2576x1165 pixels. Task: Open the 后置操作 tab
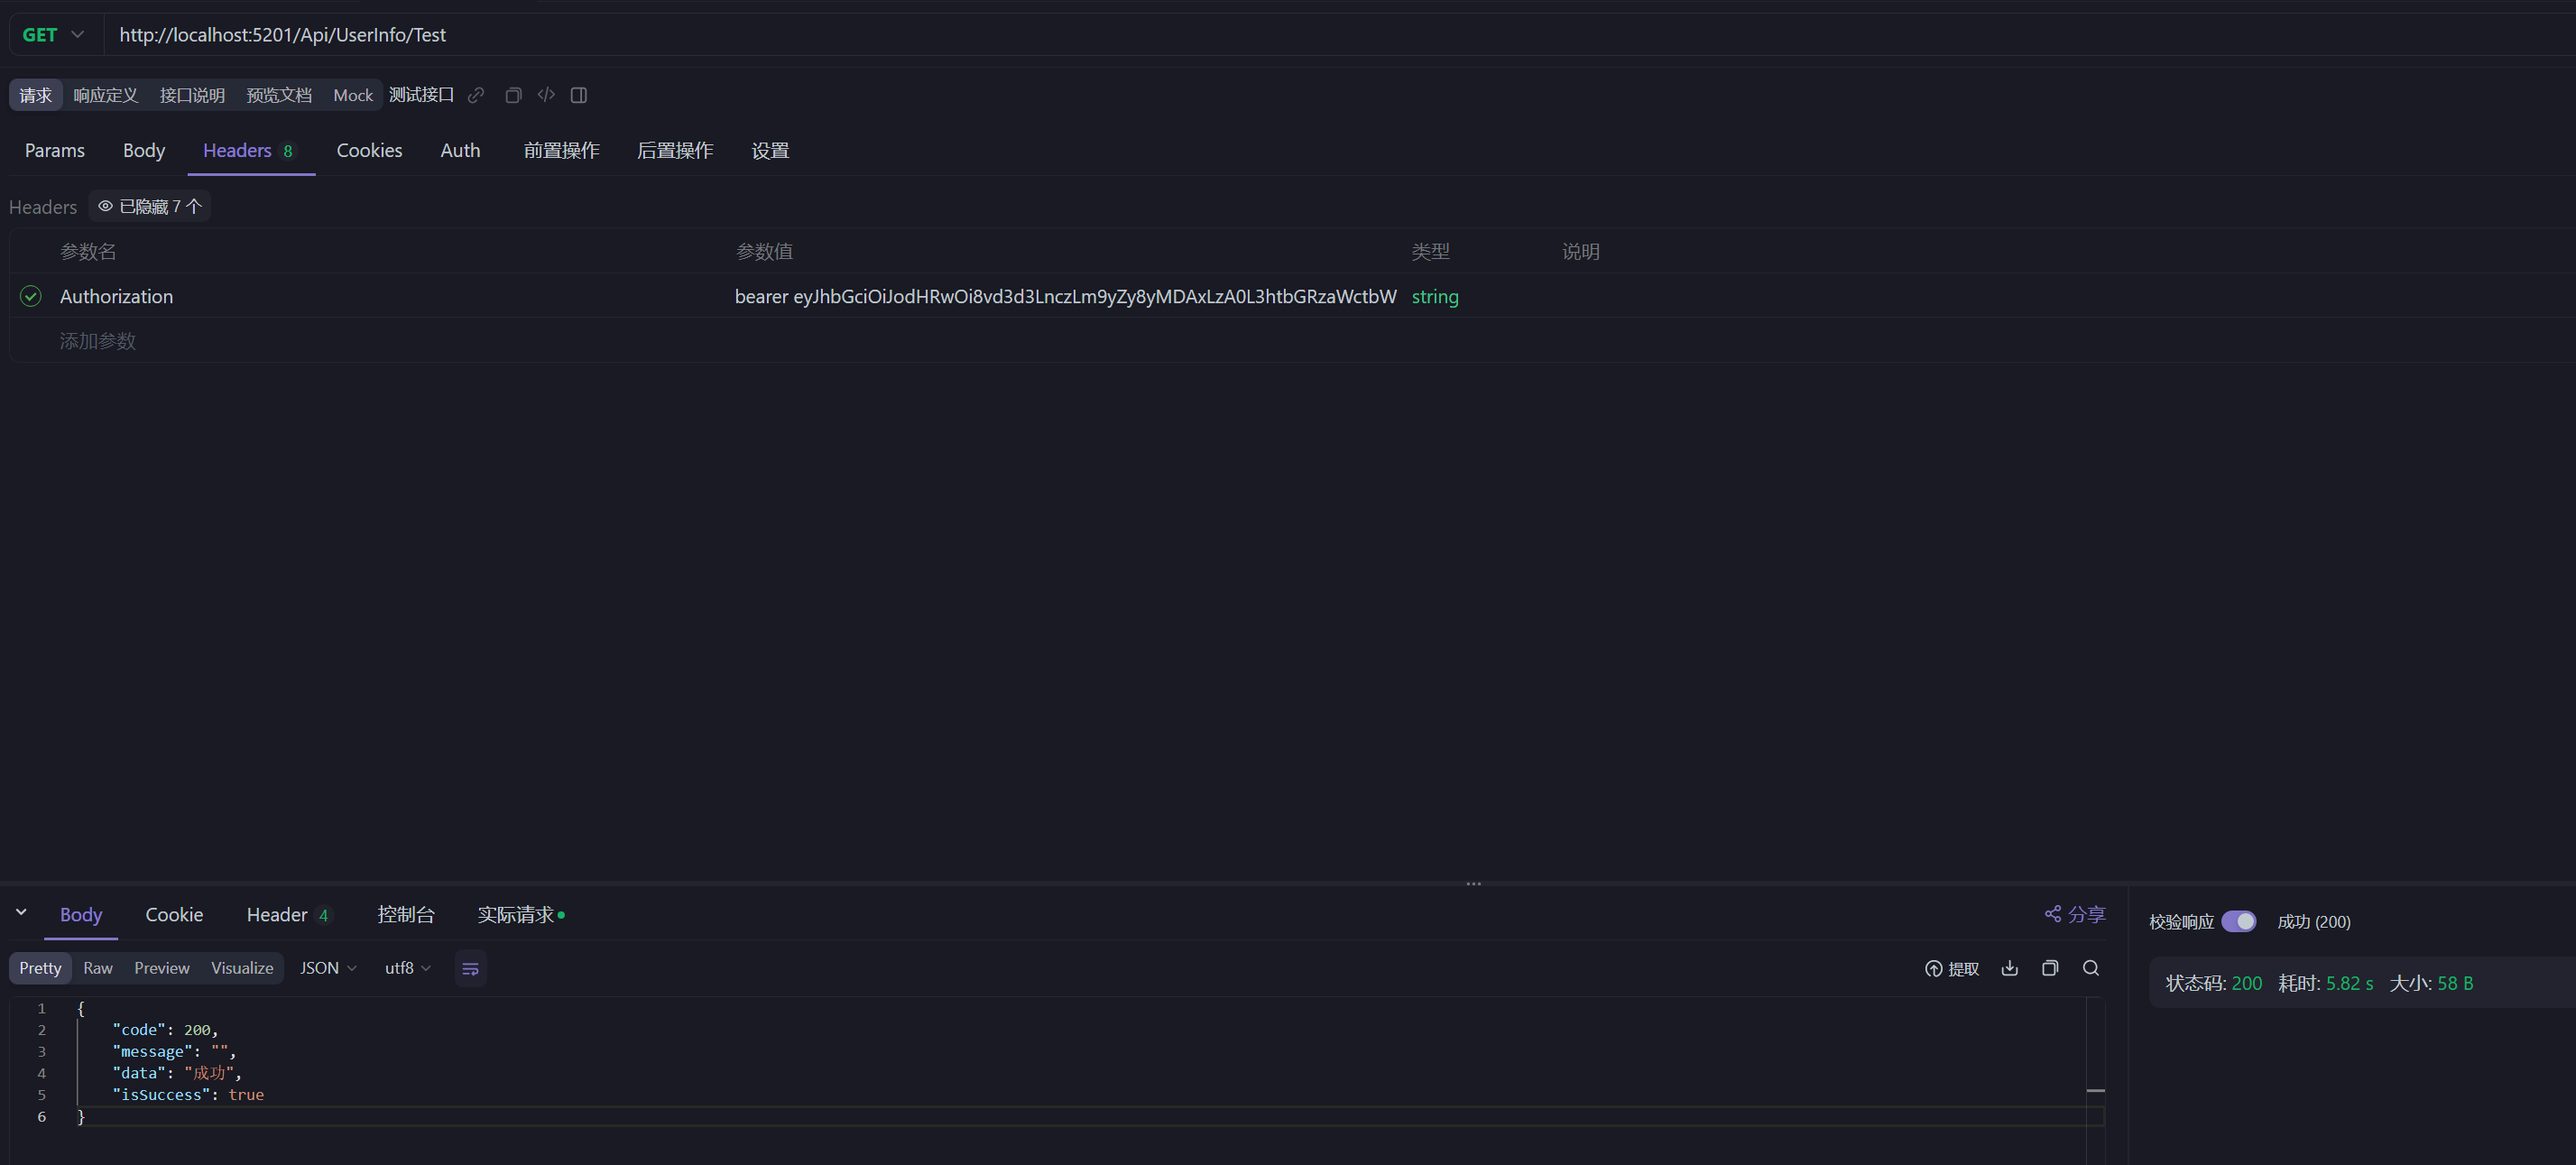click(675, 150)
